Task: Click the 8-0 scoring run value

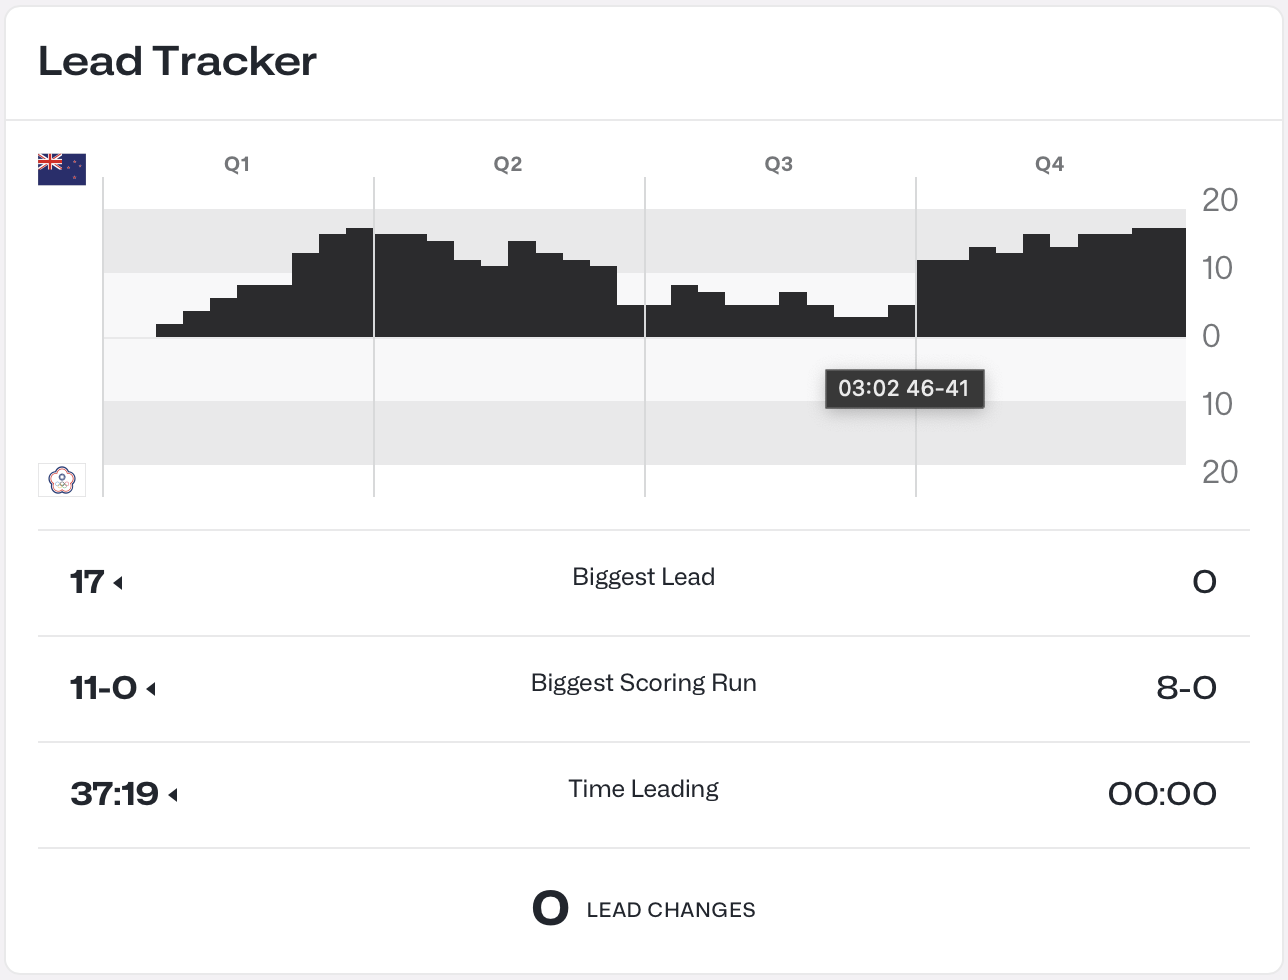Action: tap(1186, 688)
